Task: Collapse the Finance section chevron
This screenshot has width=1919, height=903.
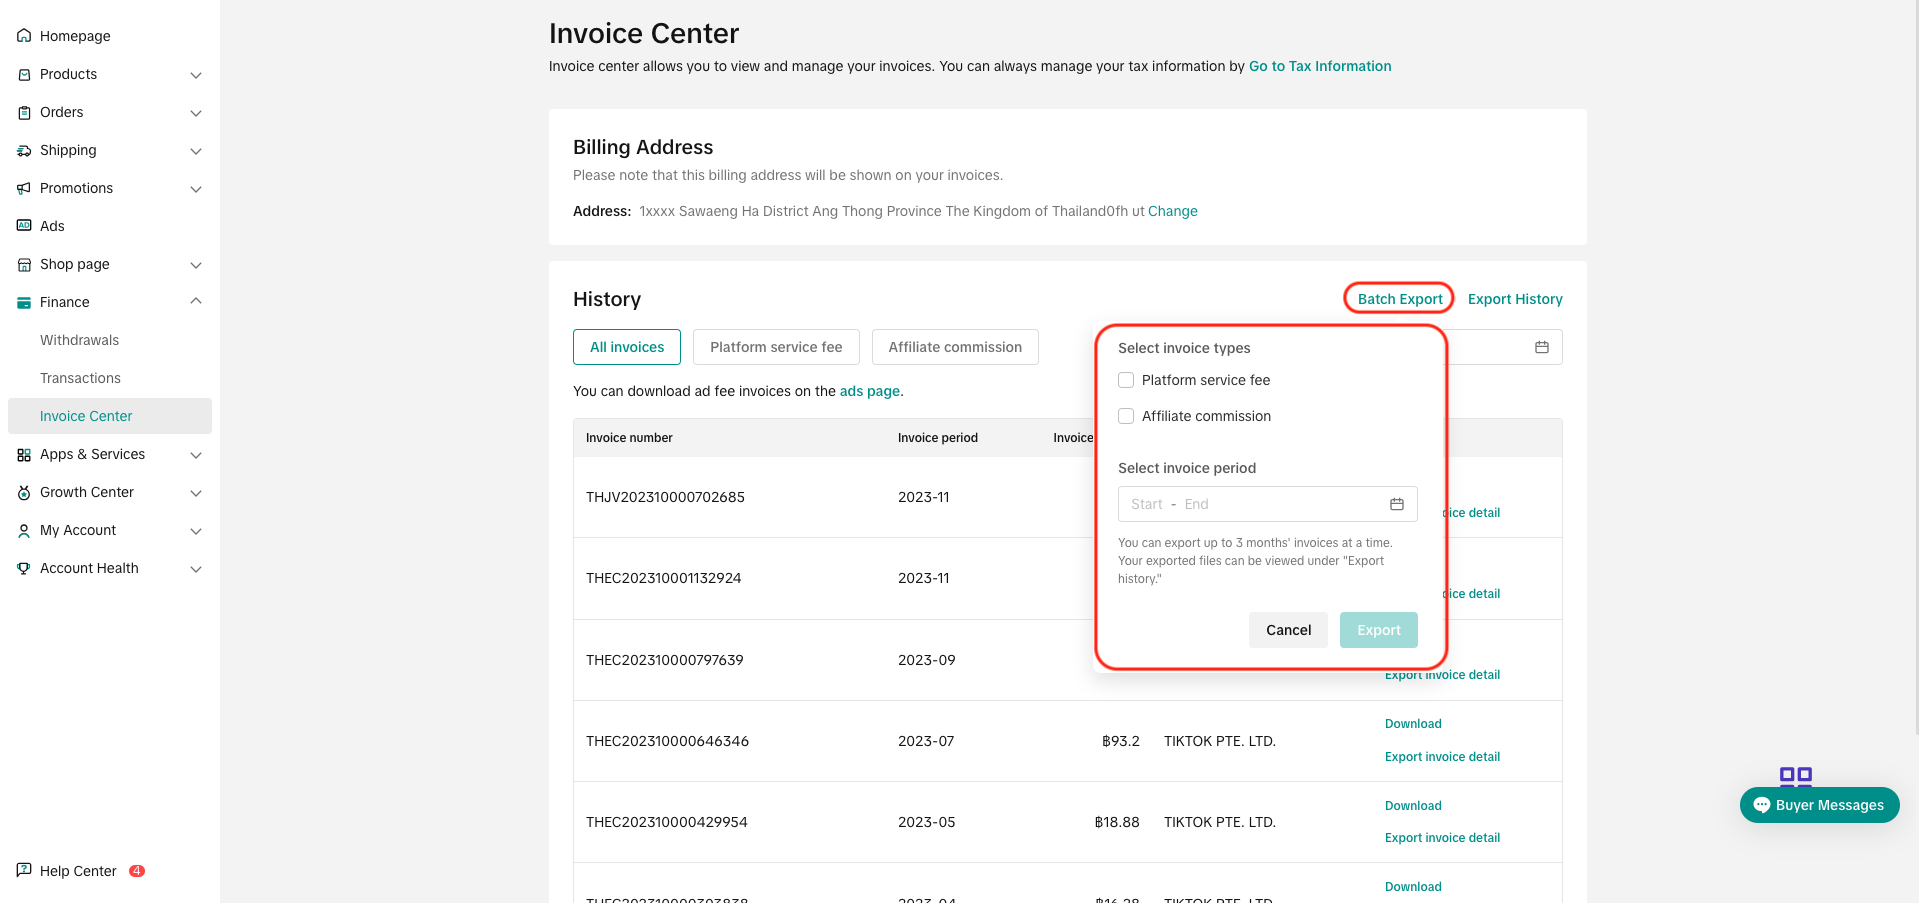Action: tap(196, 301)
